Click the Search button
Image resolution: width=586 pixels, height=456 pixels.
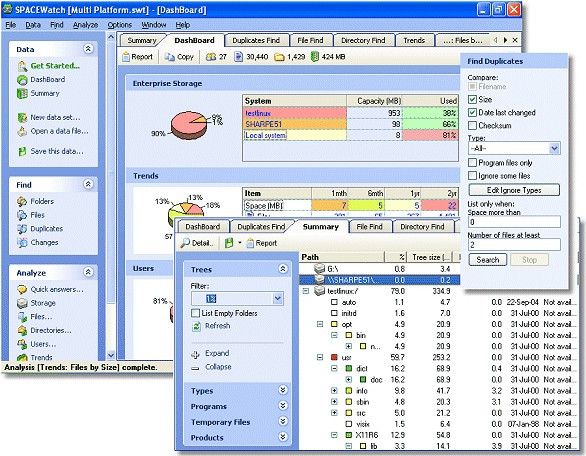tap(488, 260)
